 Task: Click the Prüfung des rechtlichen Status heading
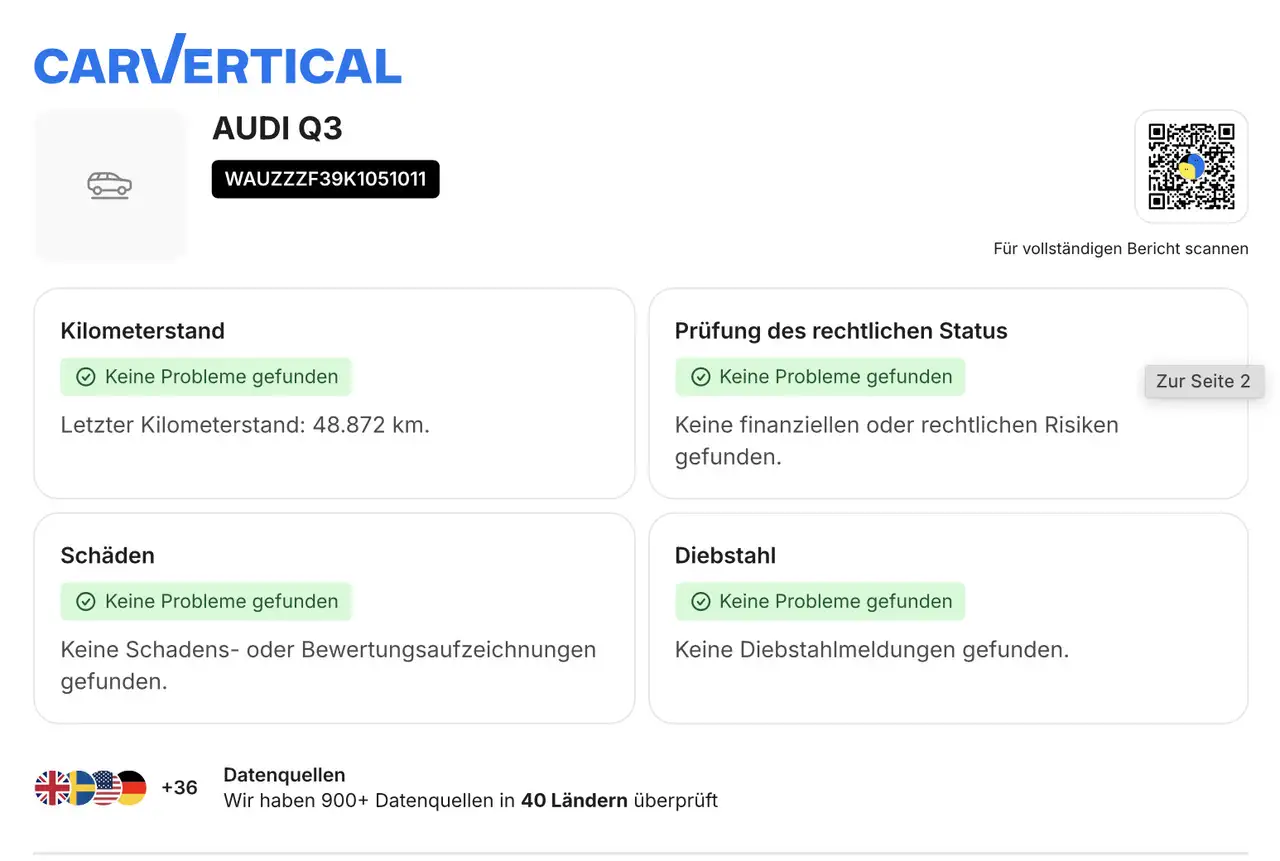pyautogui.click(x=840, y=331)
